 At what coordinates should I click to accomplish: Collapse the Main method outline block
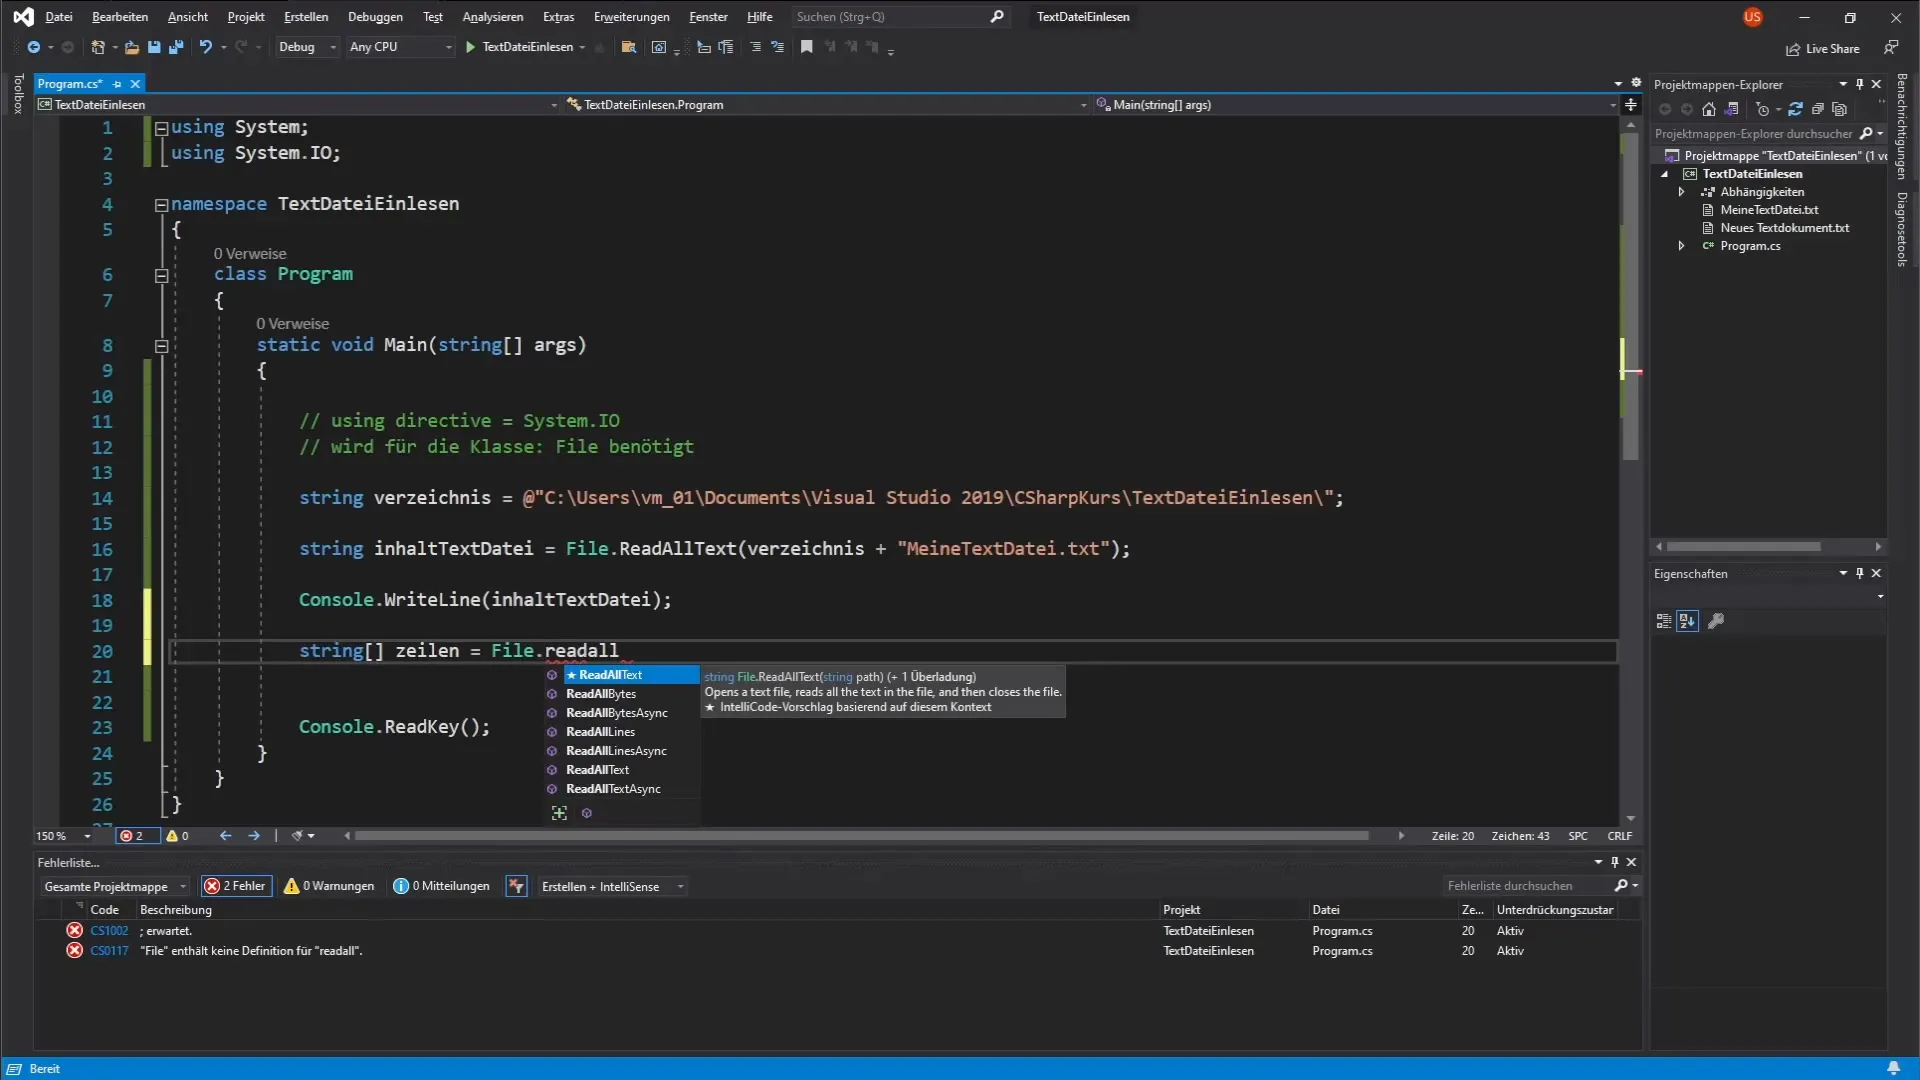tap(161, 346)
